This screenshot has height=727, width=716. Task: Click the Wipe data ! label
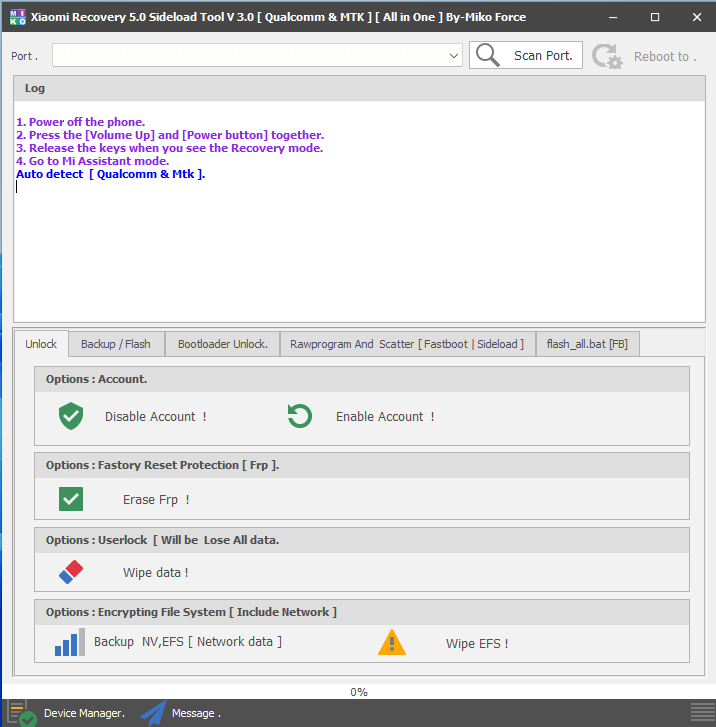[155, 573]
